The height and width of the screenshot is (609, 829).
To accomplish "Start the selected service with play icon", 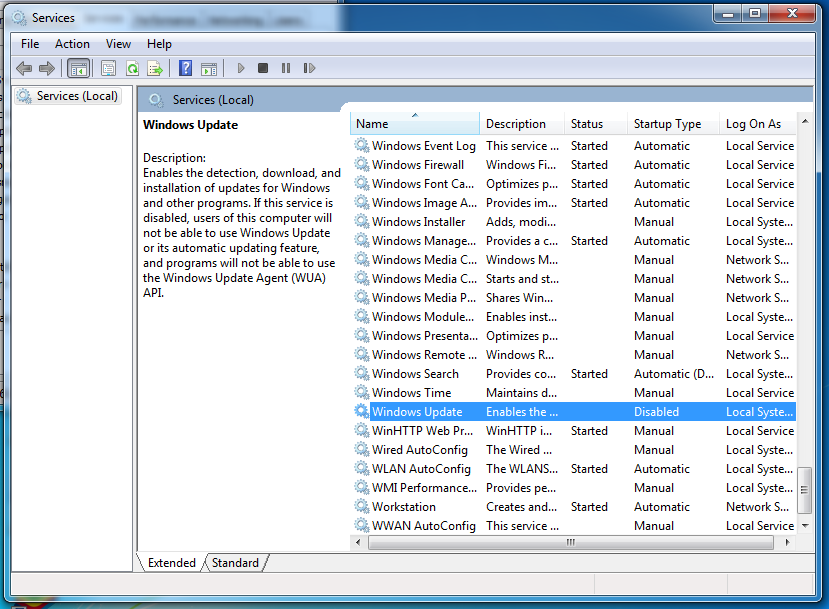I will 241,68.
